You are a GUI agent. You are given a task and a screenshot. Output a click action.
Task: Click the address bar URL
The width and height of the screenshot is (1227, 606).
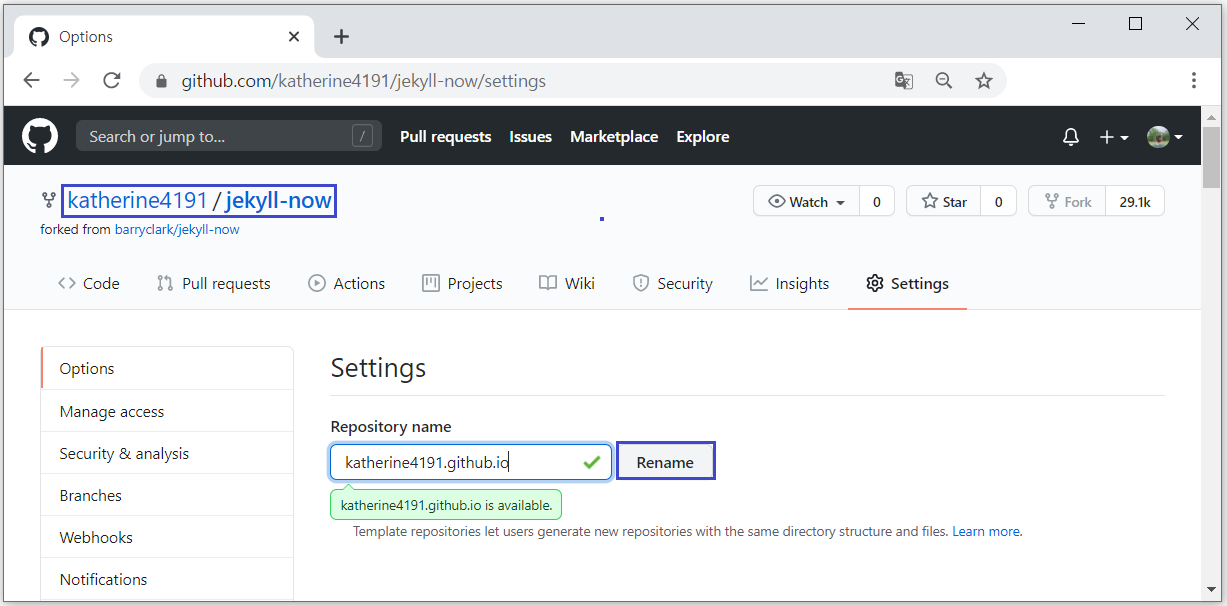363,81
